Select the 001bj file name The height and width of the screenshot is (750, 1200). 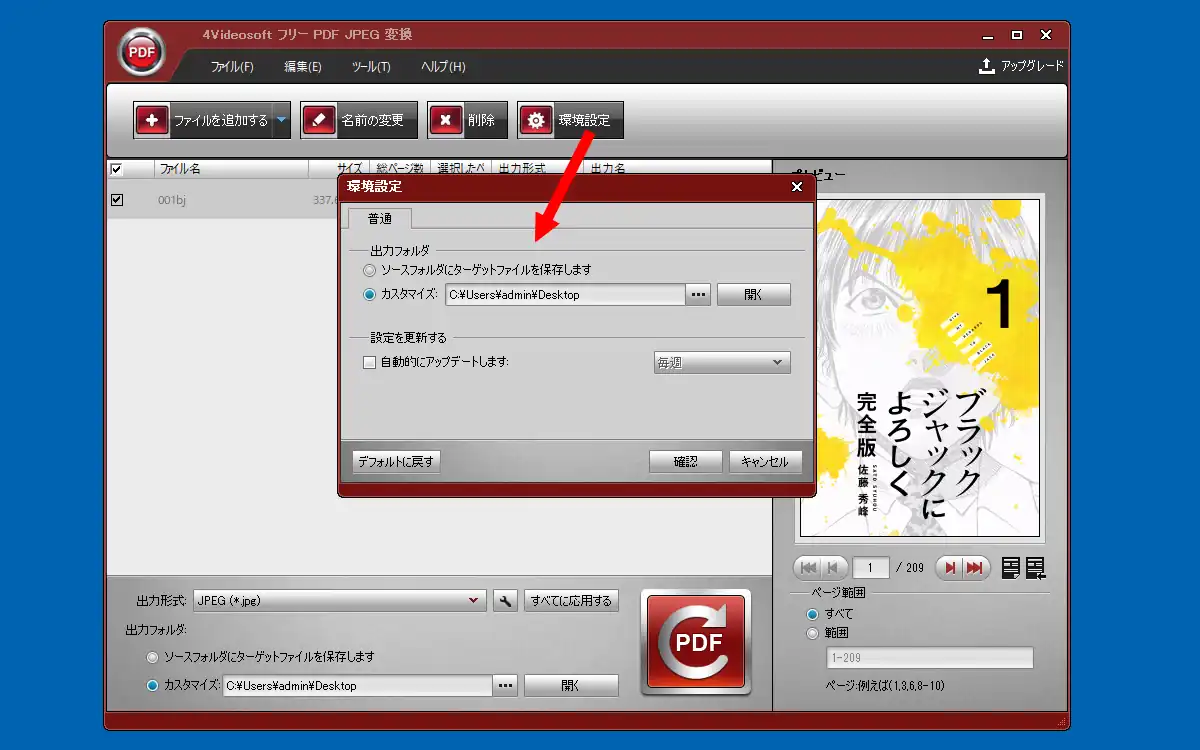(172, 200)
